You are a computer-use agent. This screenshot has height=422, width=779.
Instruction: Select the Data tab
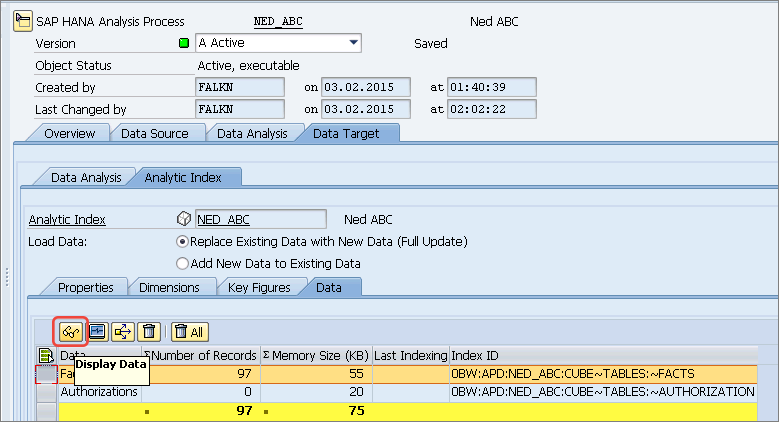[x=328, y=288]
